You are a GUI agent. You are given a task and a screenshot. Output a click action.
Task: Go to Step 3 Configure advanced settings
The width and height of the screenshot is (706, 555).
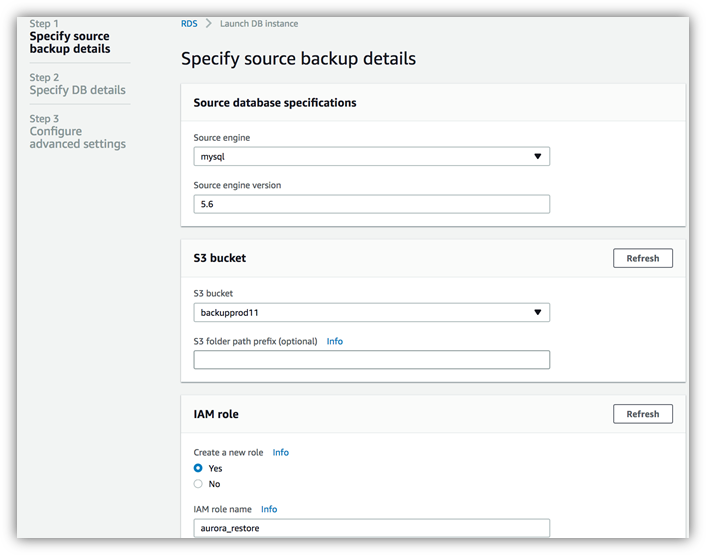pos(77,131)
